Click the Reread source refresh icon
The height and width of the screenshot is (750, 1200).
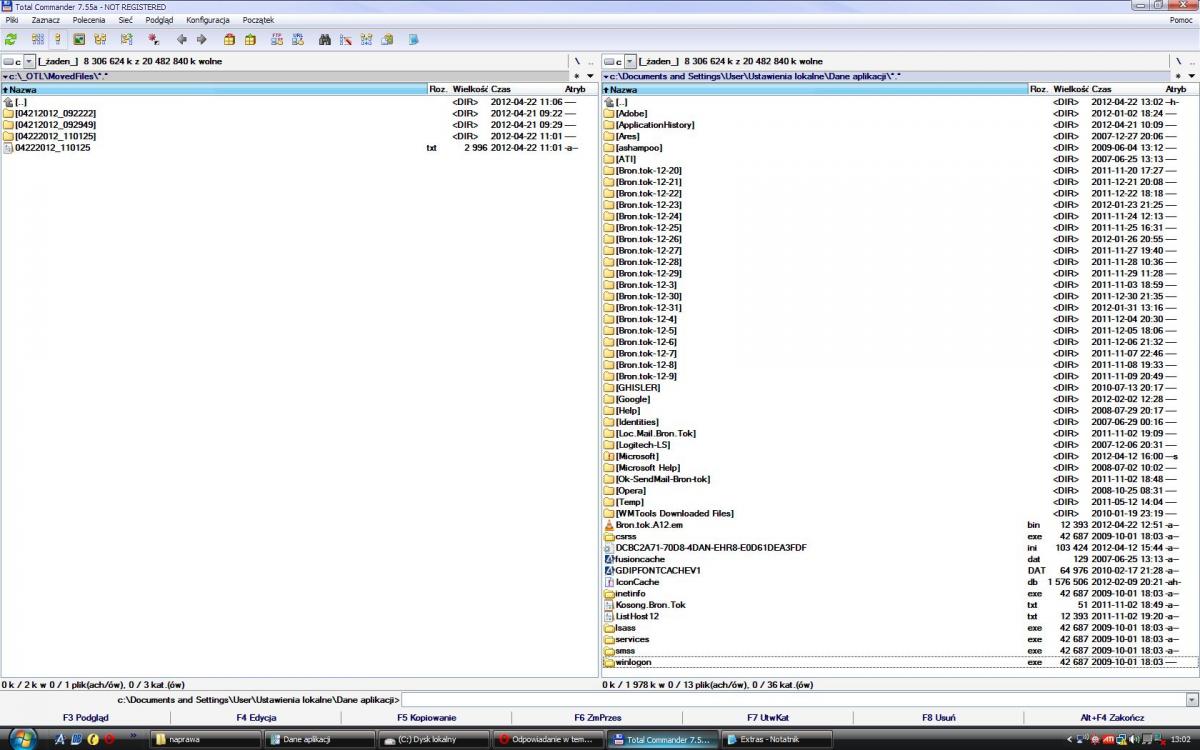(11, 40)
